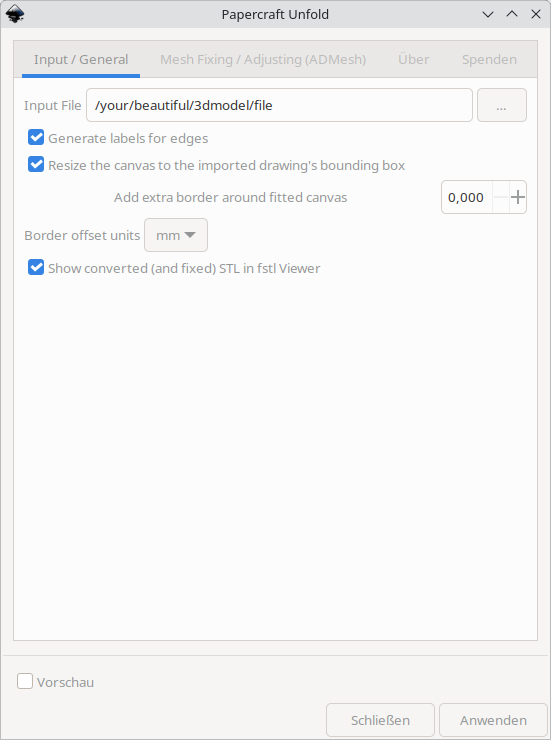Minimize the Papercraft Unfold window
Viewport: 551px width, 740px height.
tap(488, 14)
